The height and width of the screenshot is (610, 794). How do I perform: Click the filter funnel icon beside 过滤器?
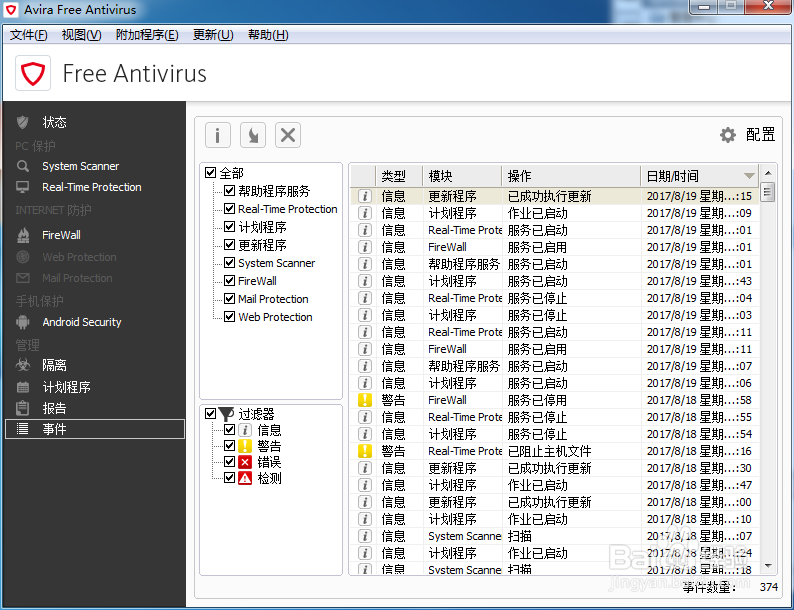226,414
